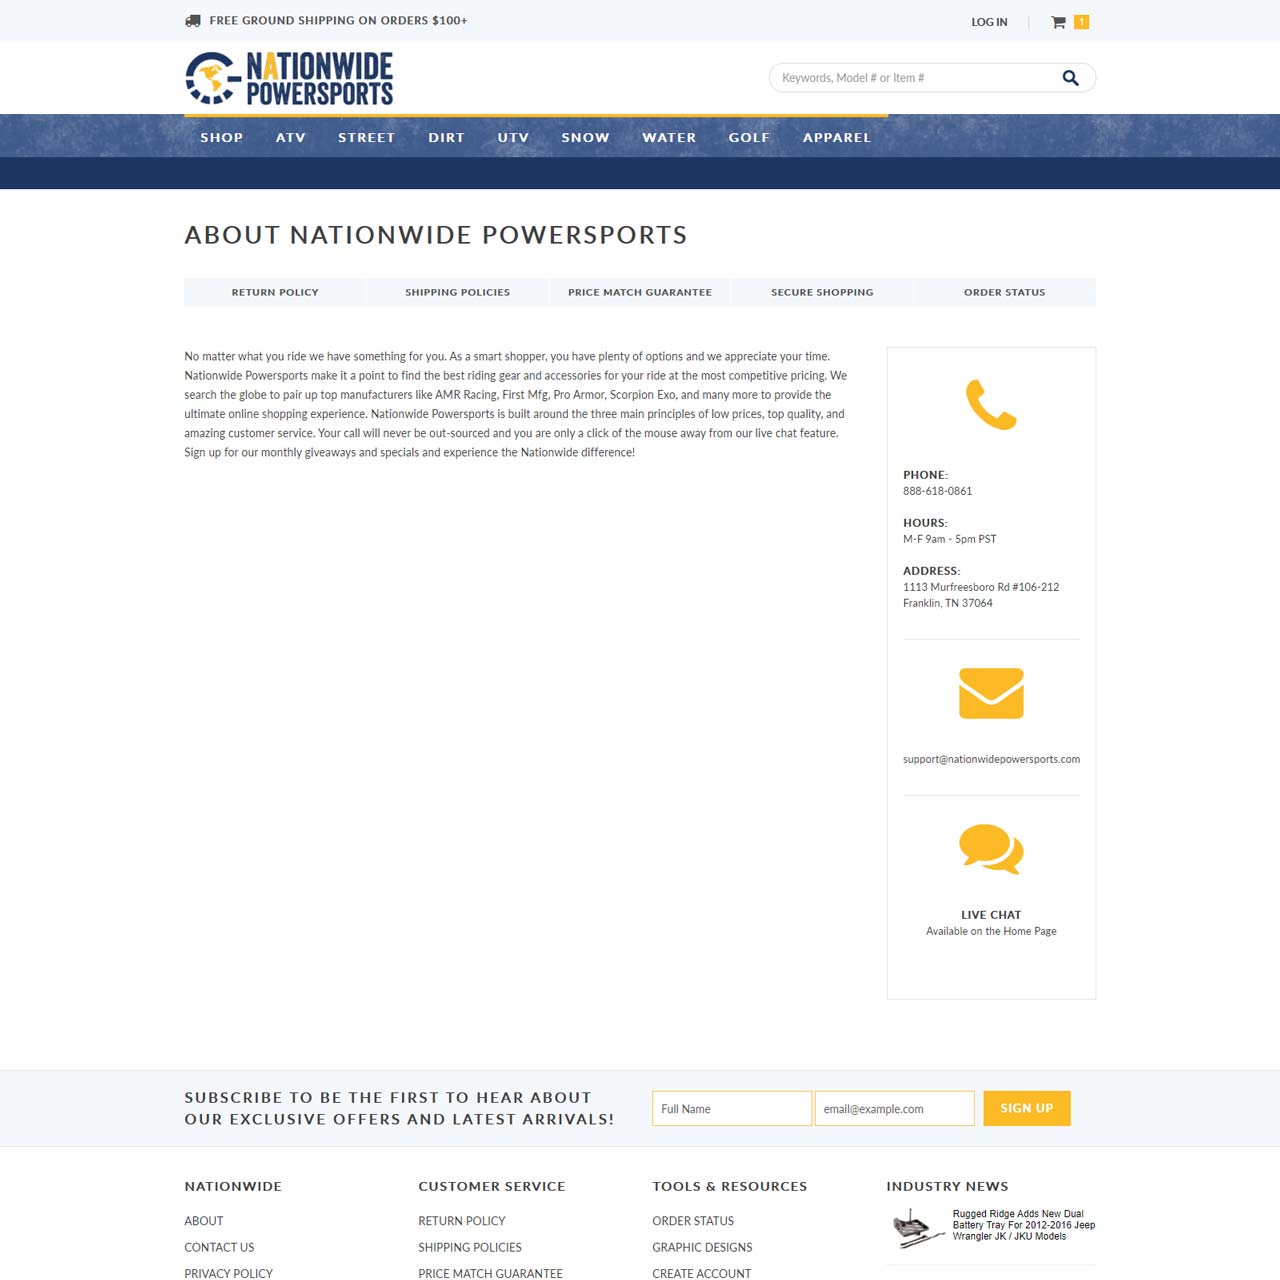Viewport: 1280px width, 1280px height.
Task: Open the APPAREL category
Action: (837, 138)
